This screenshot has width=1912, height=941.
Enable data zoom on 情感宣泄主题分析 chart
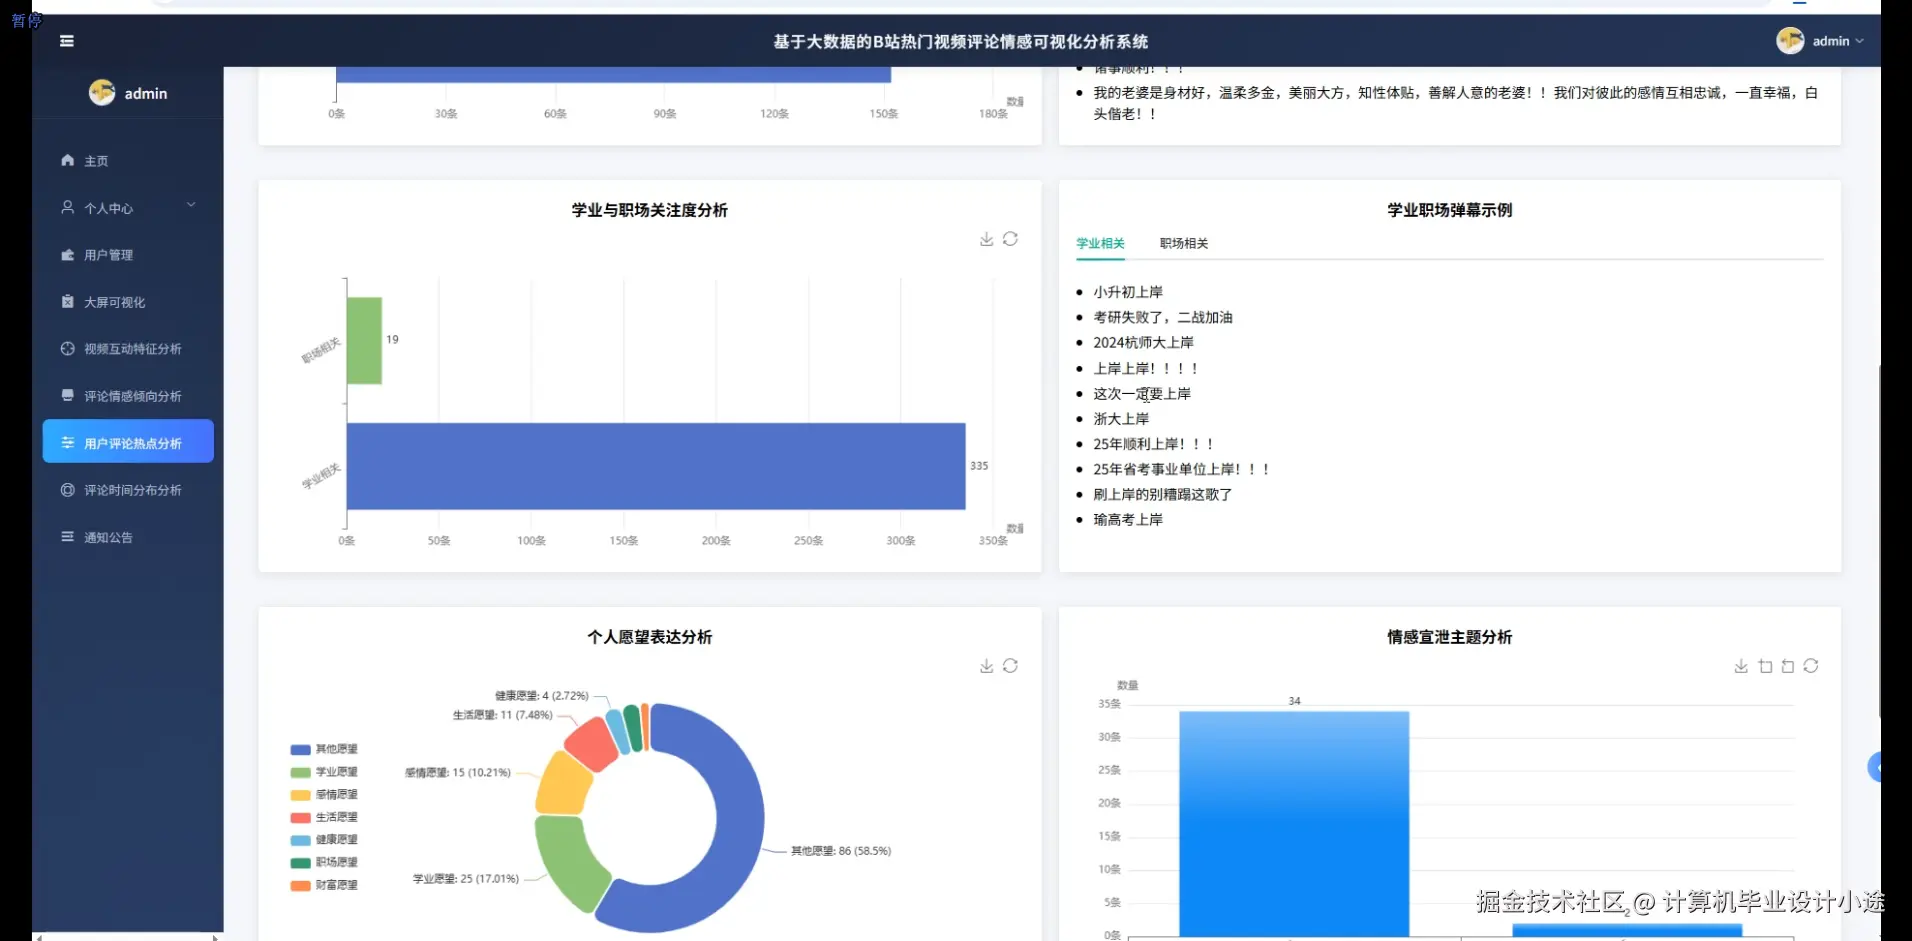(x=1765, y=665)
